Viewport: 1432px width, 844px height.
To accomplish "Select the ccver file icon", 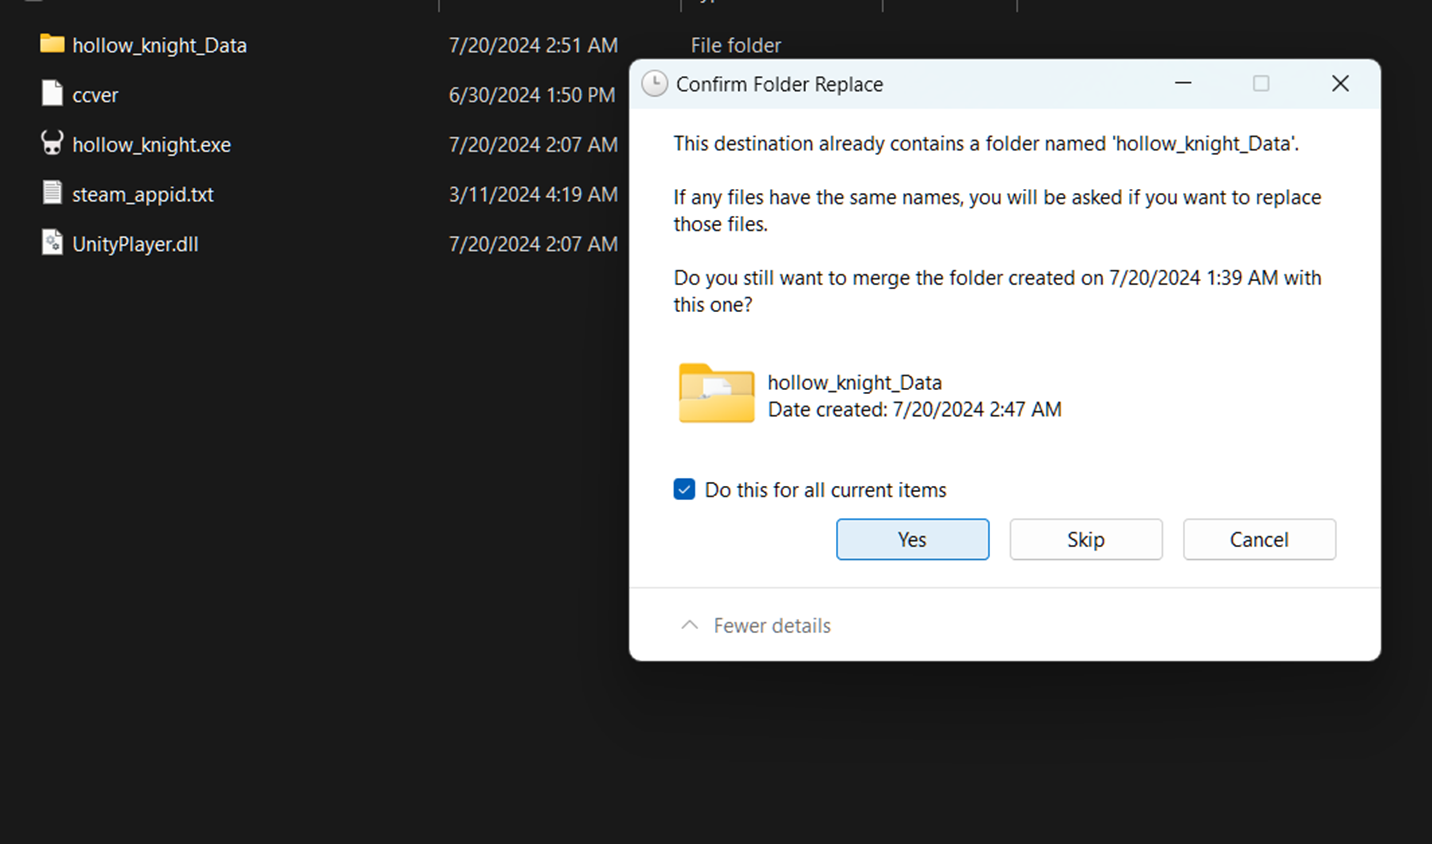I will 52,94.
